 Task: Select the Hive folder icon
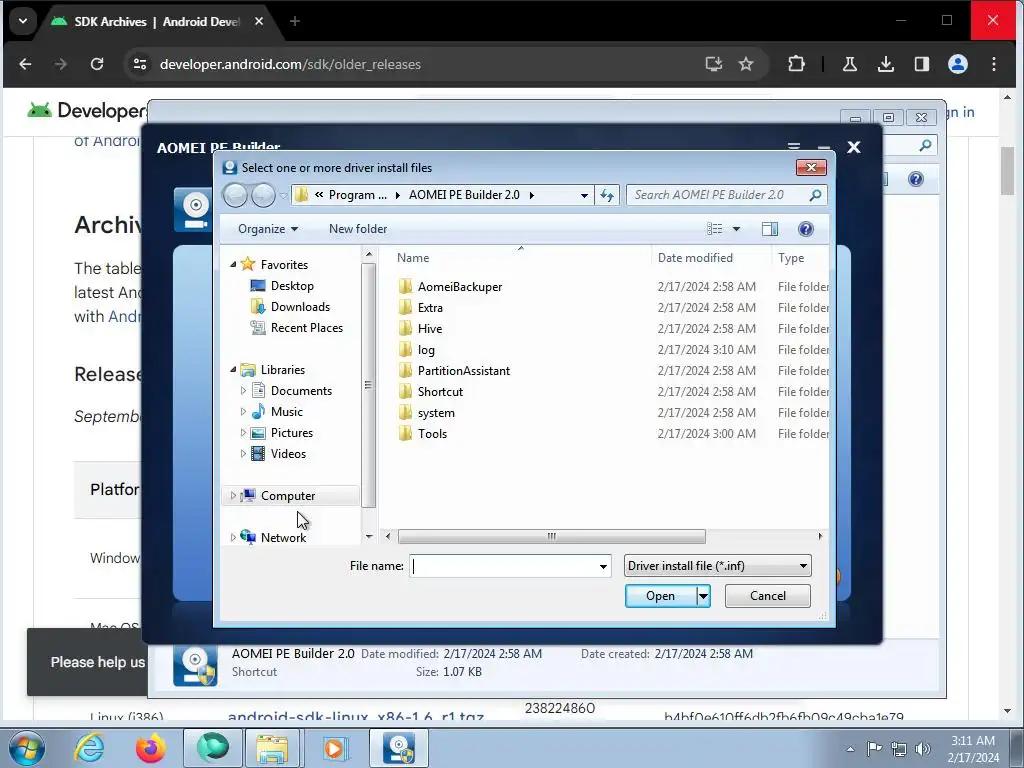coord(406,328)
